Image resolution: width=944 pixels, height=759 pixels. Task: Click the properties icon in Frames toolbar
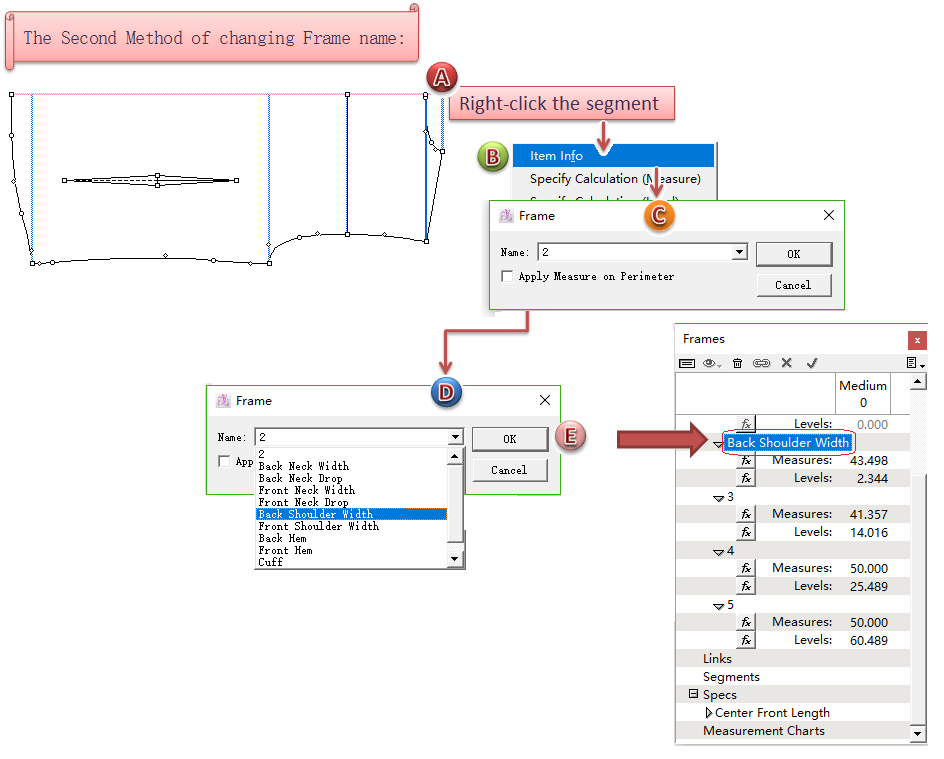click(687, 363)
